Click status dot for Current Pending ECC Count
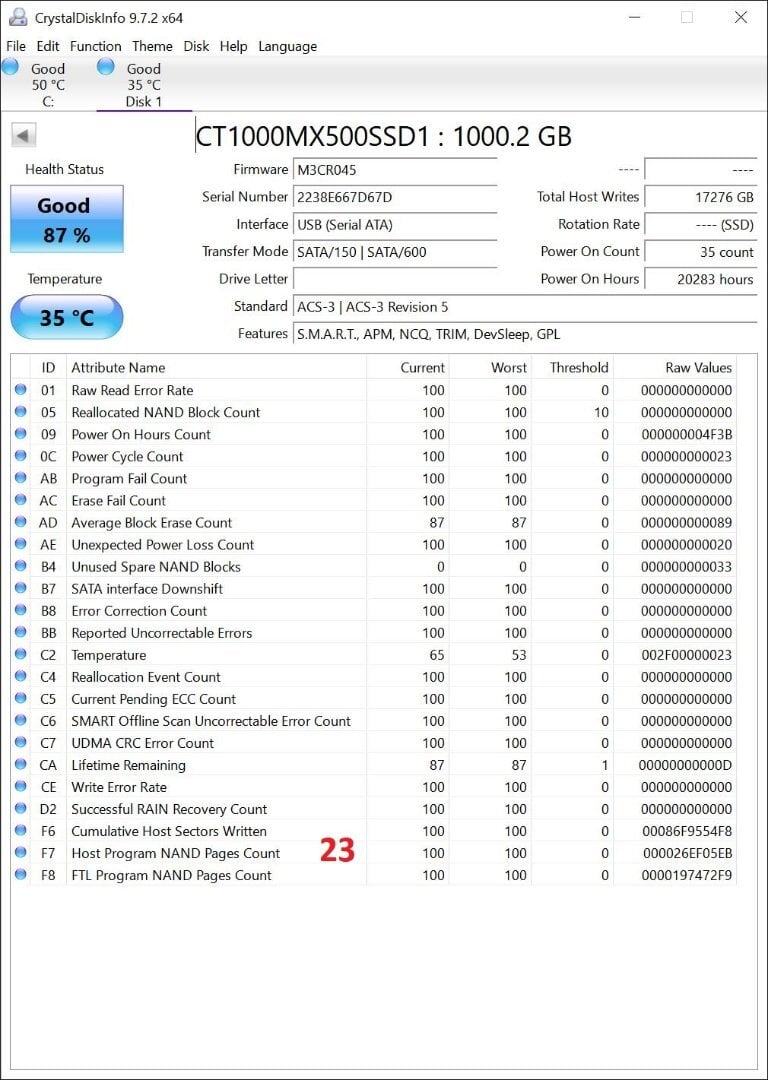768x1080 pixels. point(21,698)
